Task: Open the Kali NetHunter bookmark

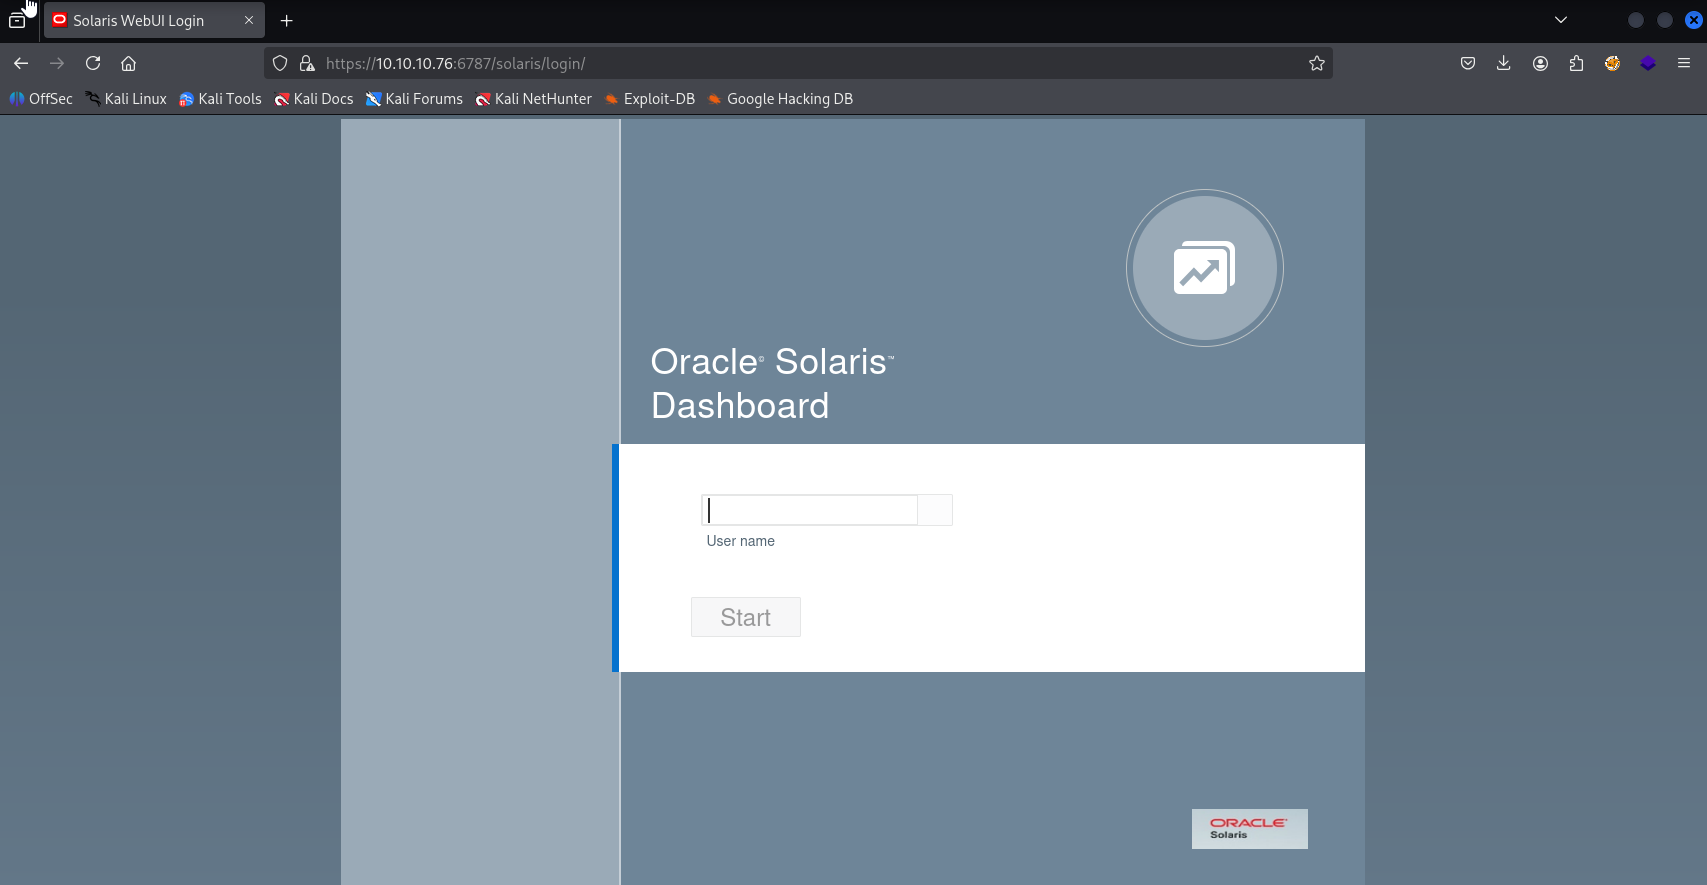Action: click(x=534, y=99)
